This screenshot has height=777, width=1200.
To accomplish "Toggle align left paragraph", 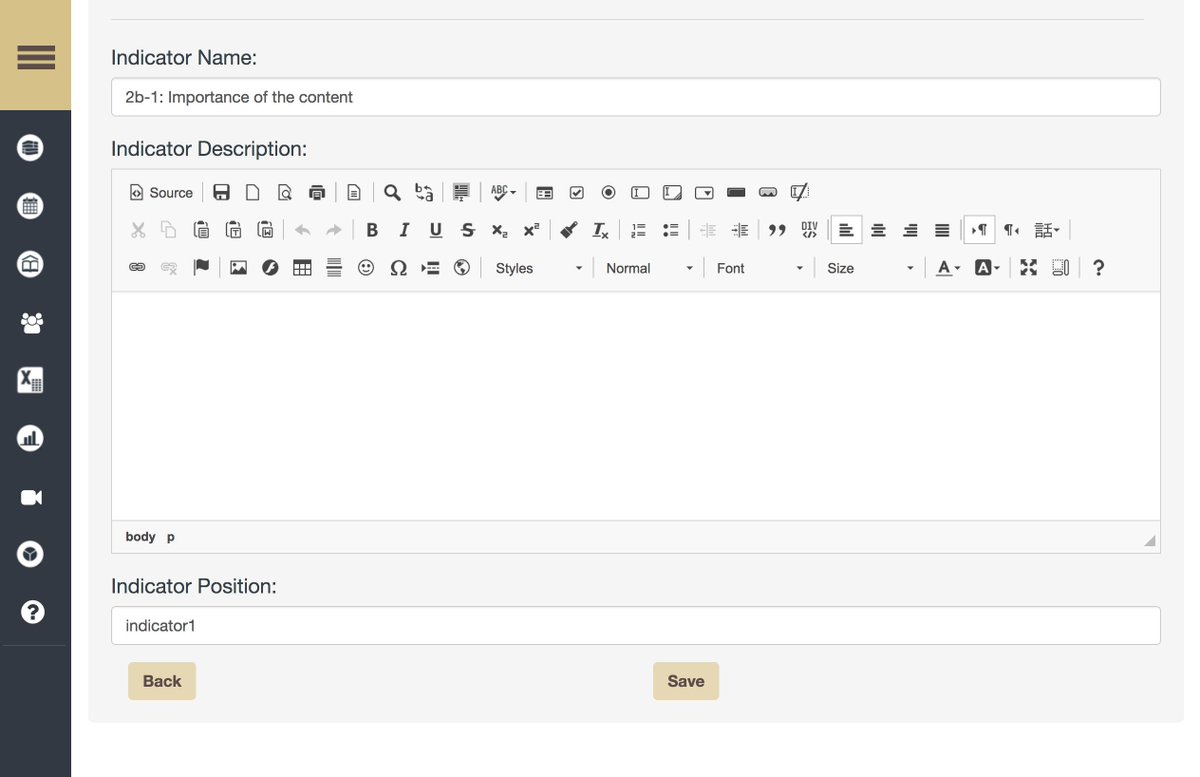I will point(846,230).
